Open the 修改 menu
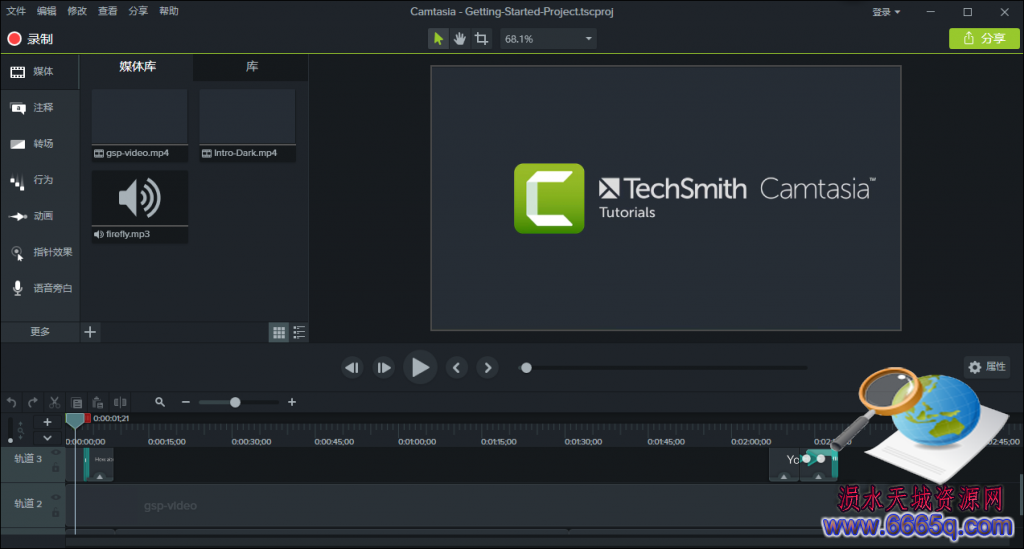This screenshot has height=549, width=1024. click(77, 11)
